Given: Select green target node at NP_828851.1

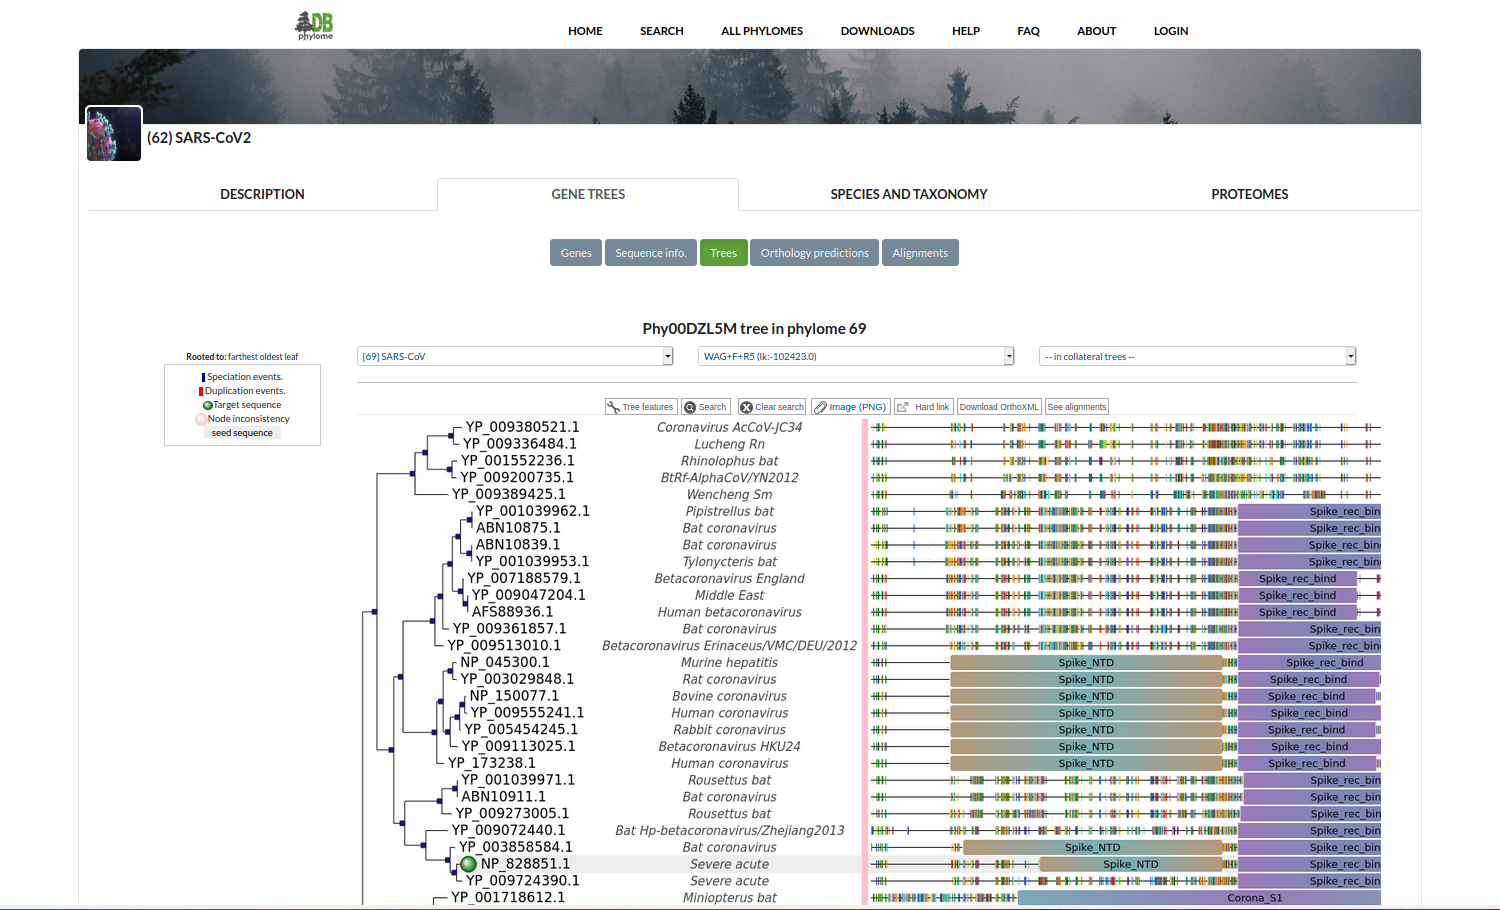Looking at the screenshot, I should (468, 864).
